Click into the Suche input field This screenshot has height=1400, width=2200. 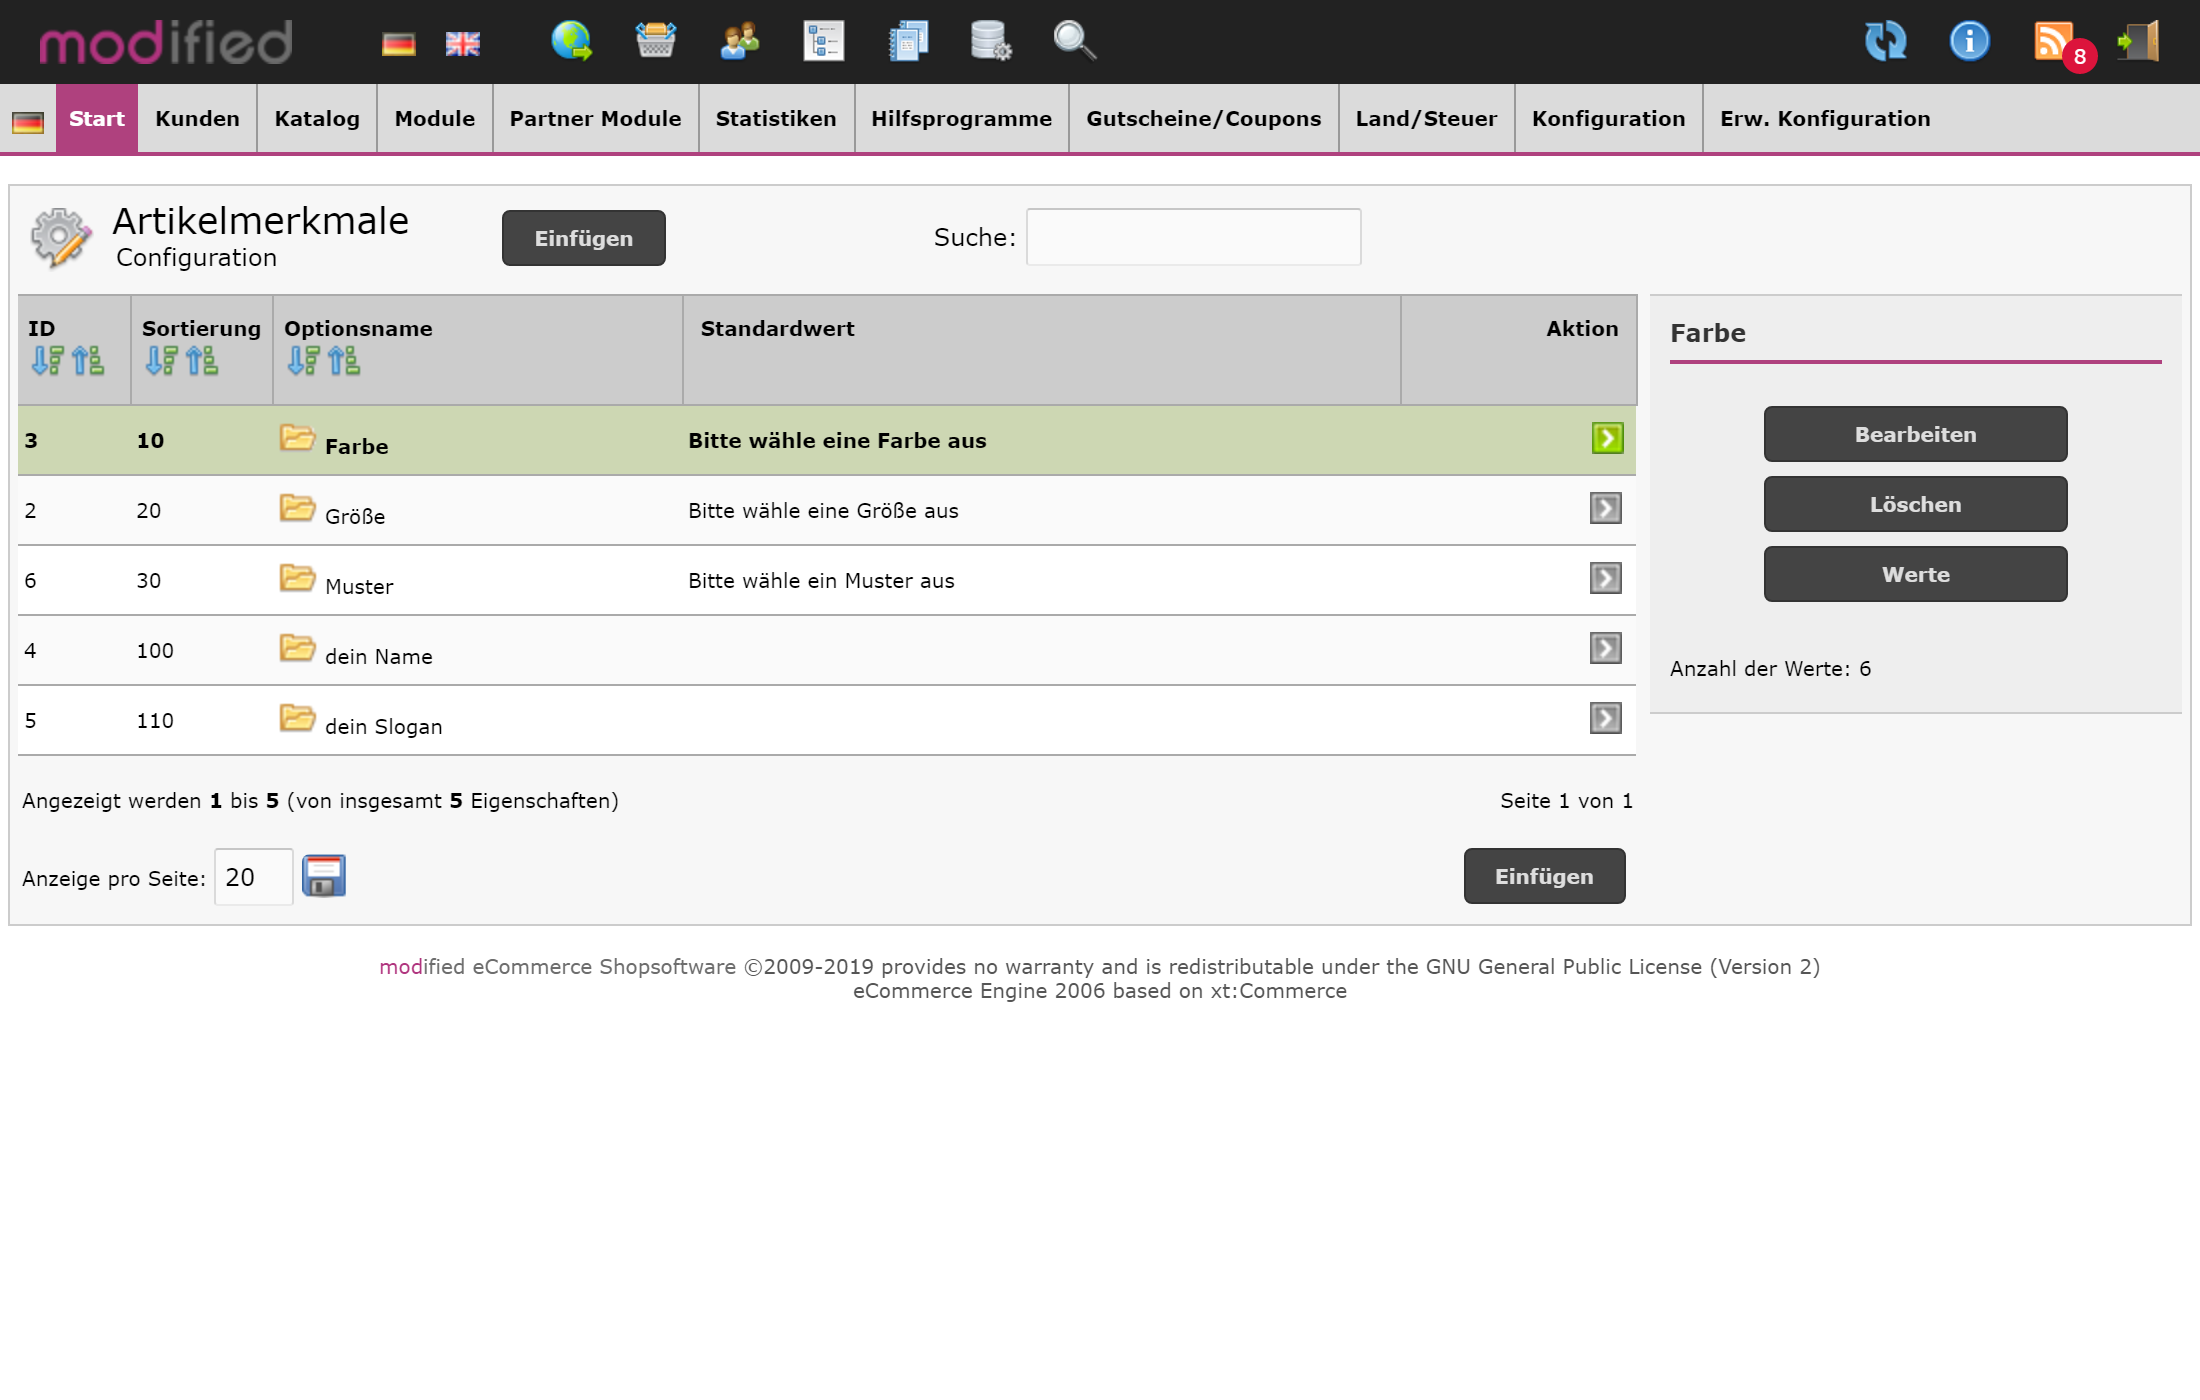(x=1193, y=237)
